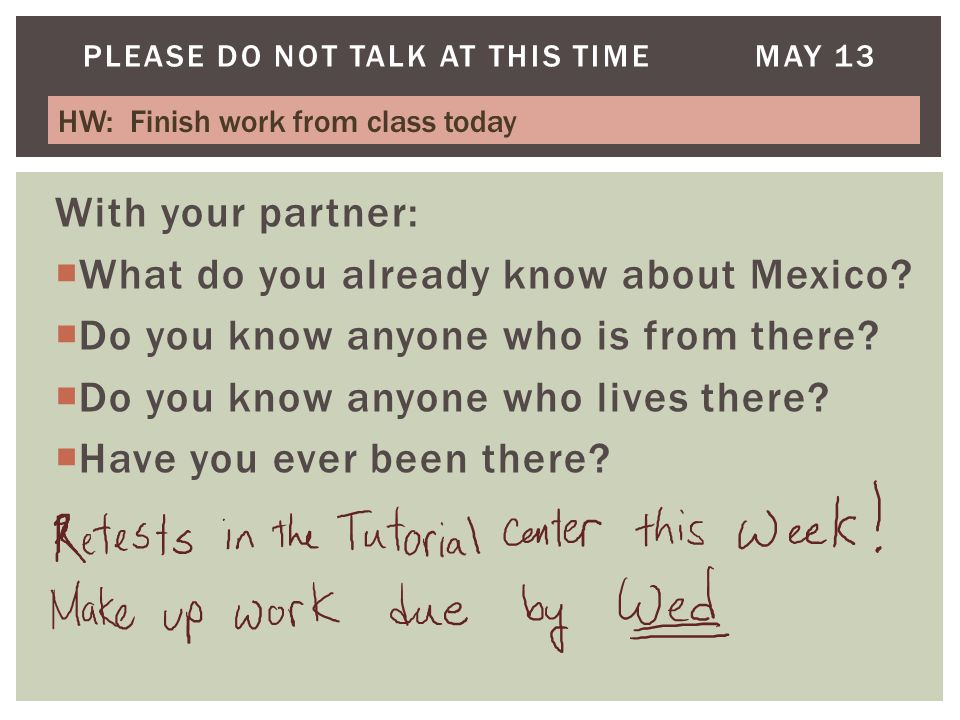
Task: Click the 'With your partner:' heading
Action: tap(237, 213)
